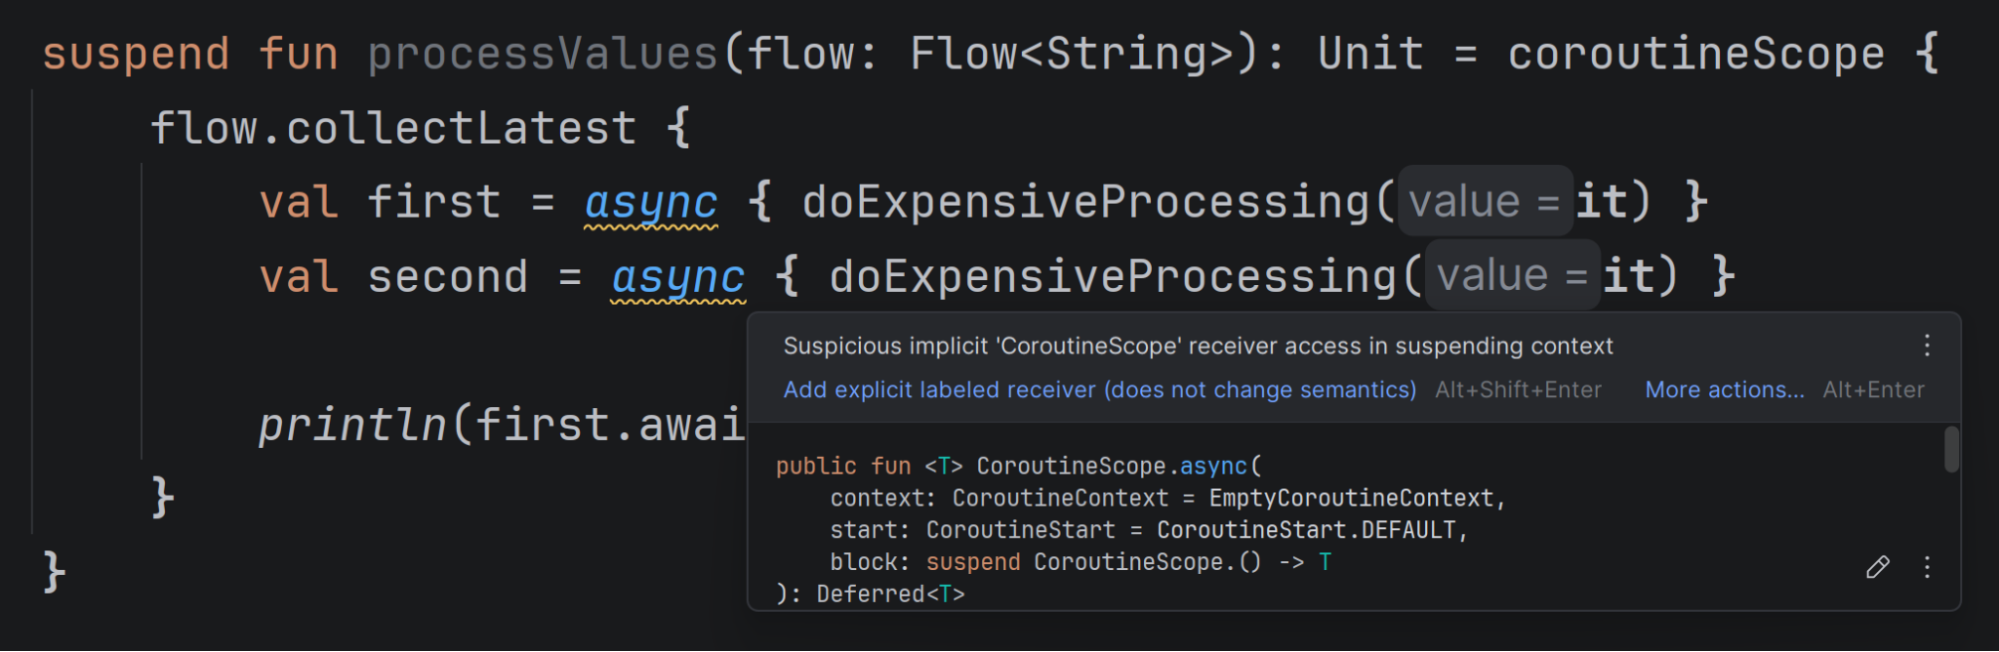The height and width of the screenshot is (652, 1999).
Task: Place the cursor on the processValues function name
Action: click(542, 54)
